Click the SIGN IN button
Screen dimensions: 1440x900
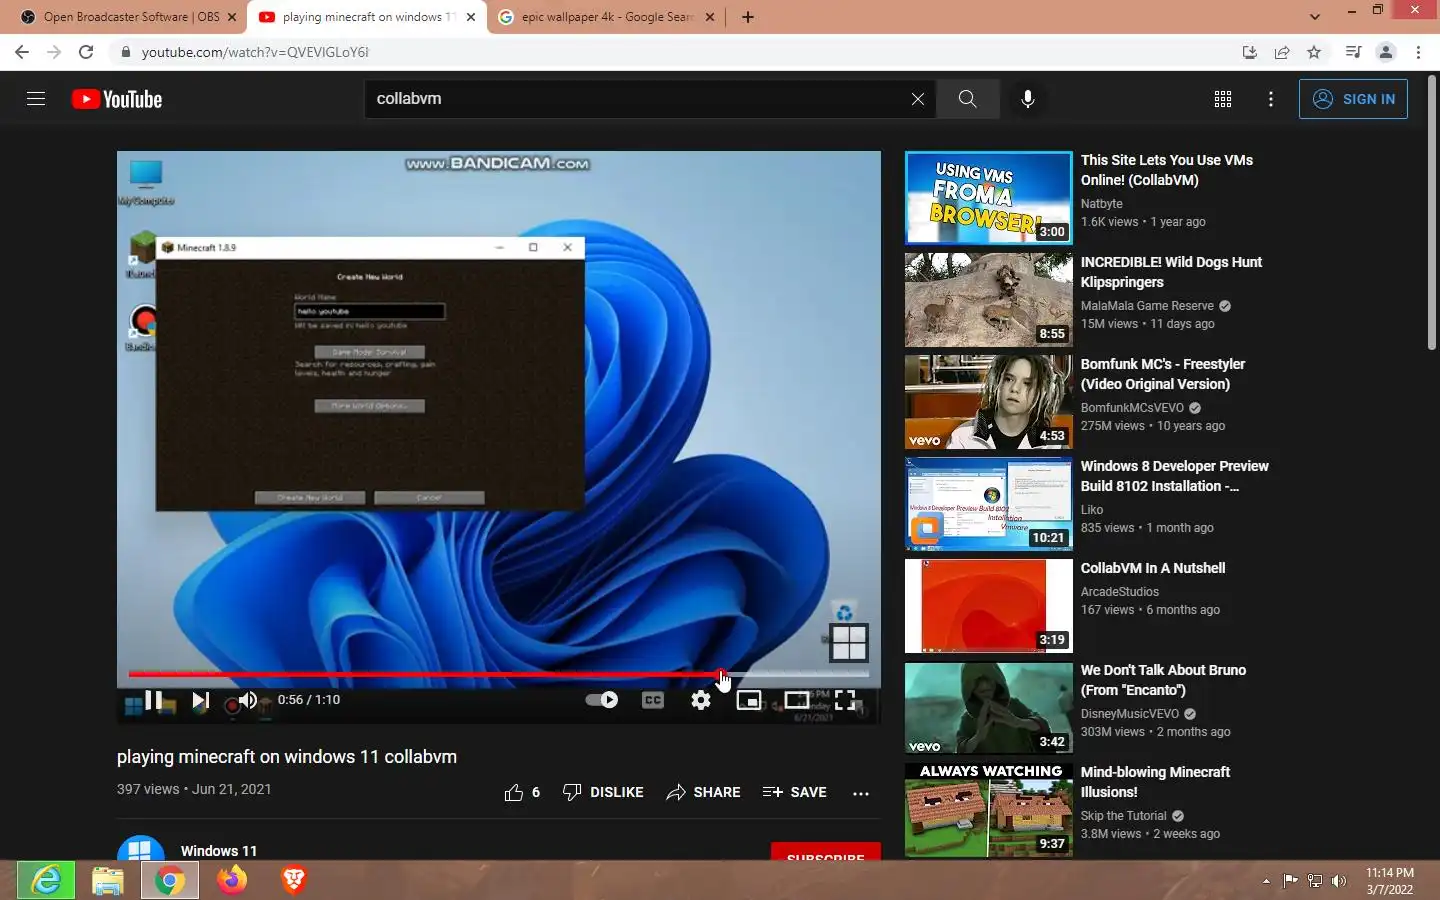pos(1353,99)
